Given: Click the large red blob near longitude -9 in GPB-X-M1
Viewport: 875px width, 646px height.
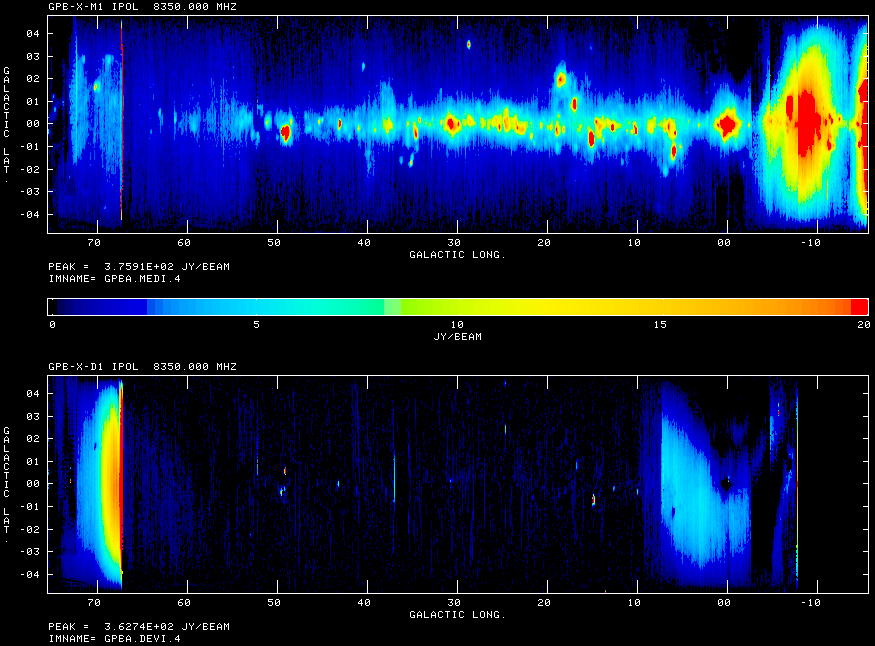Looking at the screenshot, I should pos(807,122).
